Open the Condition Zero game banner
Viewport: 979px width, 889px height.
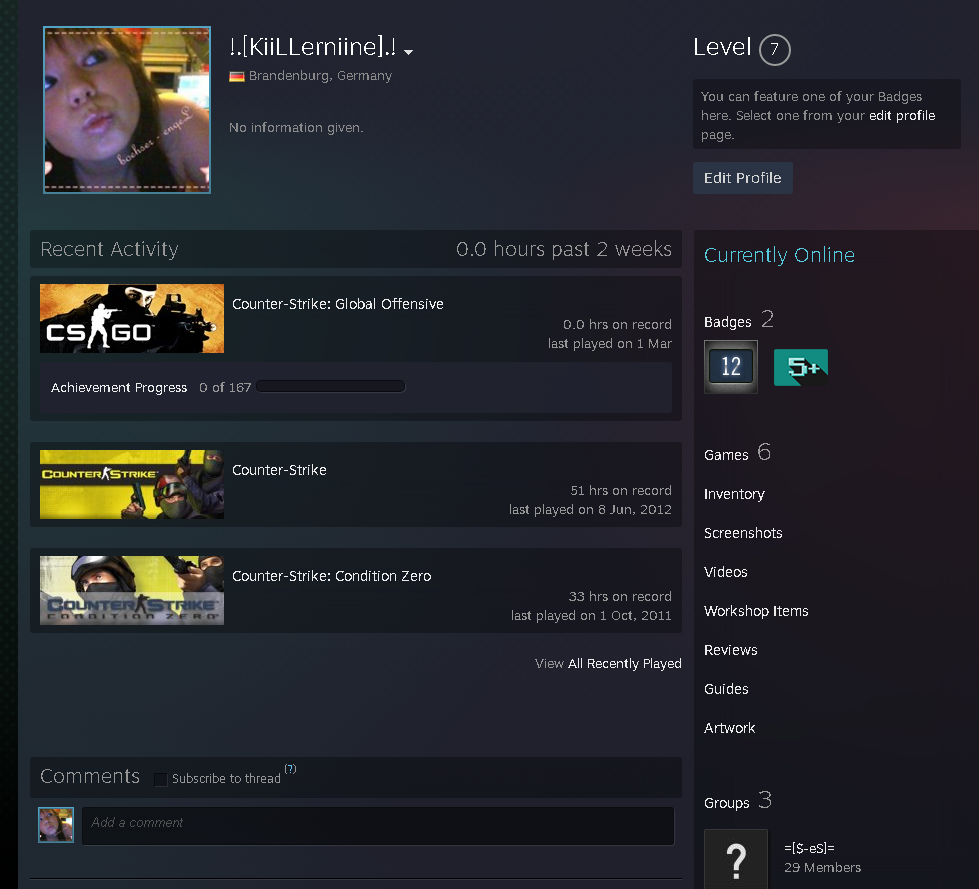(x=132, y=591)
